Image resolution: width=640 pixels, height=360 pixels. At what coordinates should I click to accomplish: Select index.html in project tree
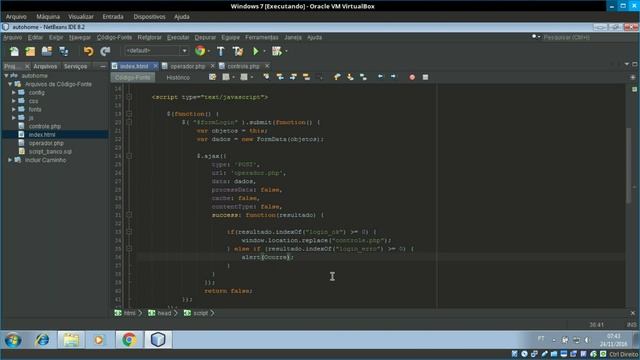coord(42,135)
